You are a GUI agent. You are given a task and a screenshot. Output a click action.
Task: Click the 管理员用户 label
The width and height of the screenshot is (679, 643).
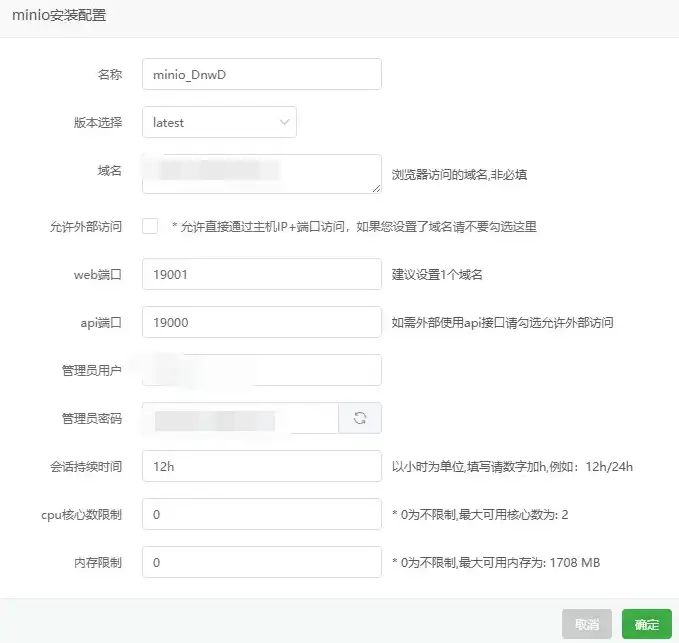tap(92, 371)
